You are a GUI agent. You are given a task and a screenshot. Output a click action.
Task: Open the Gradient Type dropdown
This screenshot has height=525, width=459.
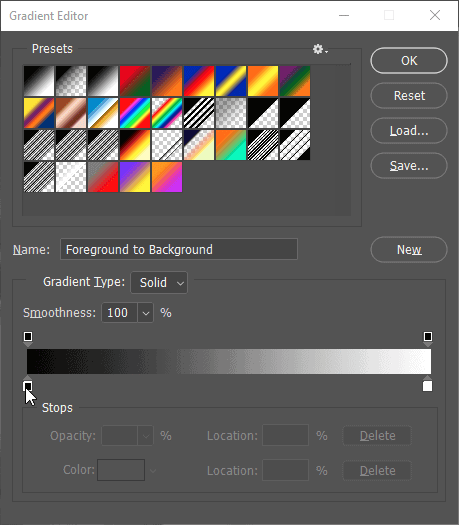pos(159,283)
